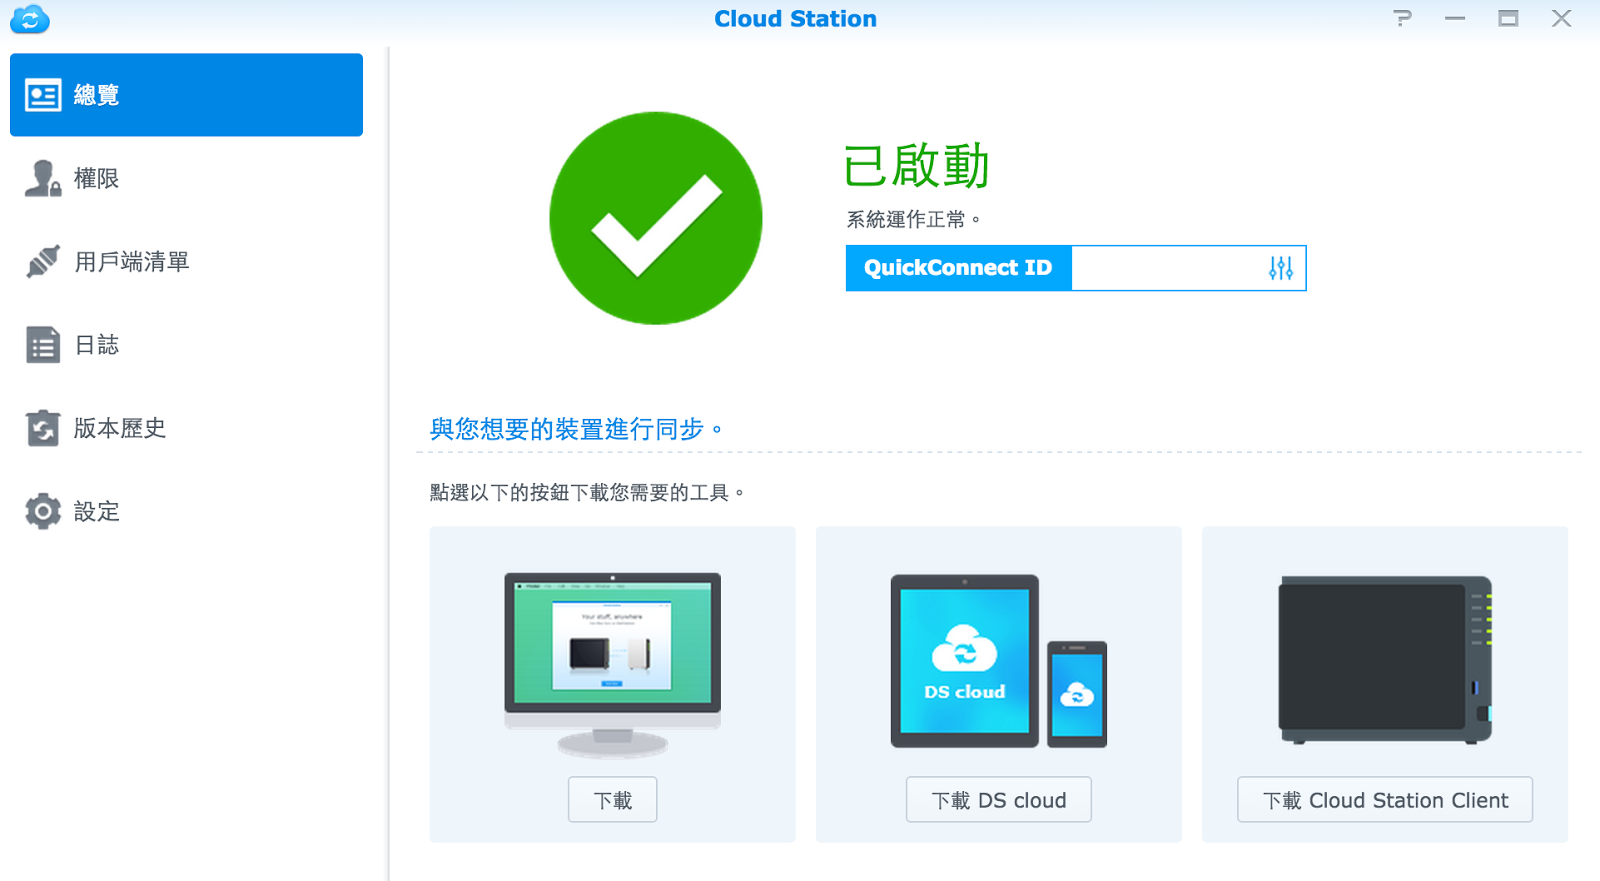This screenshot has width=1600, height=881.
Task: Open the 總覽 overview tab
Action: [186, 95]
